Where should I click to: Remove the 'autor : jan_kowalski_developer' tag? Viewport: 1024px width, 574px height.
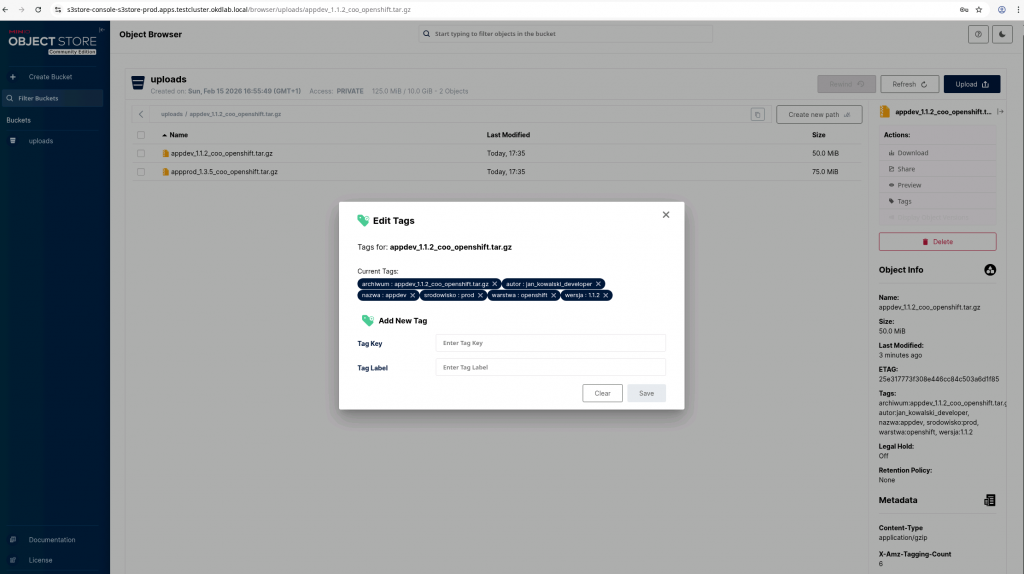pyautogui.click(x=598, y=284)
